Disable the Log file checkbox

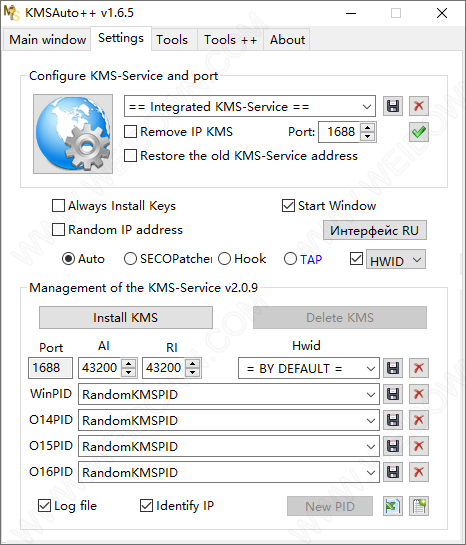44,506
